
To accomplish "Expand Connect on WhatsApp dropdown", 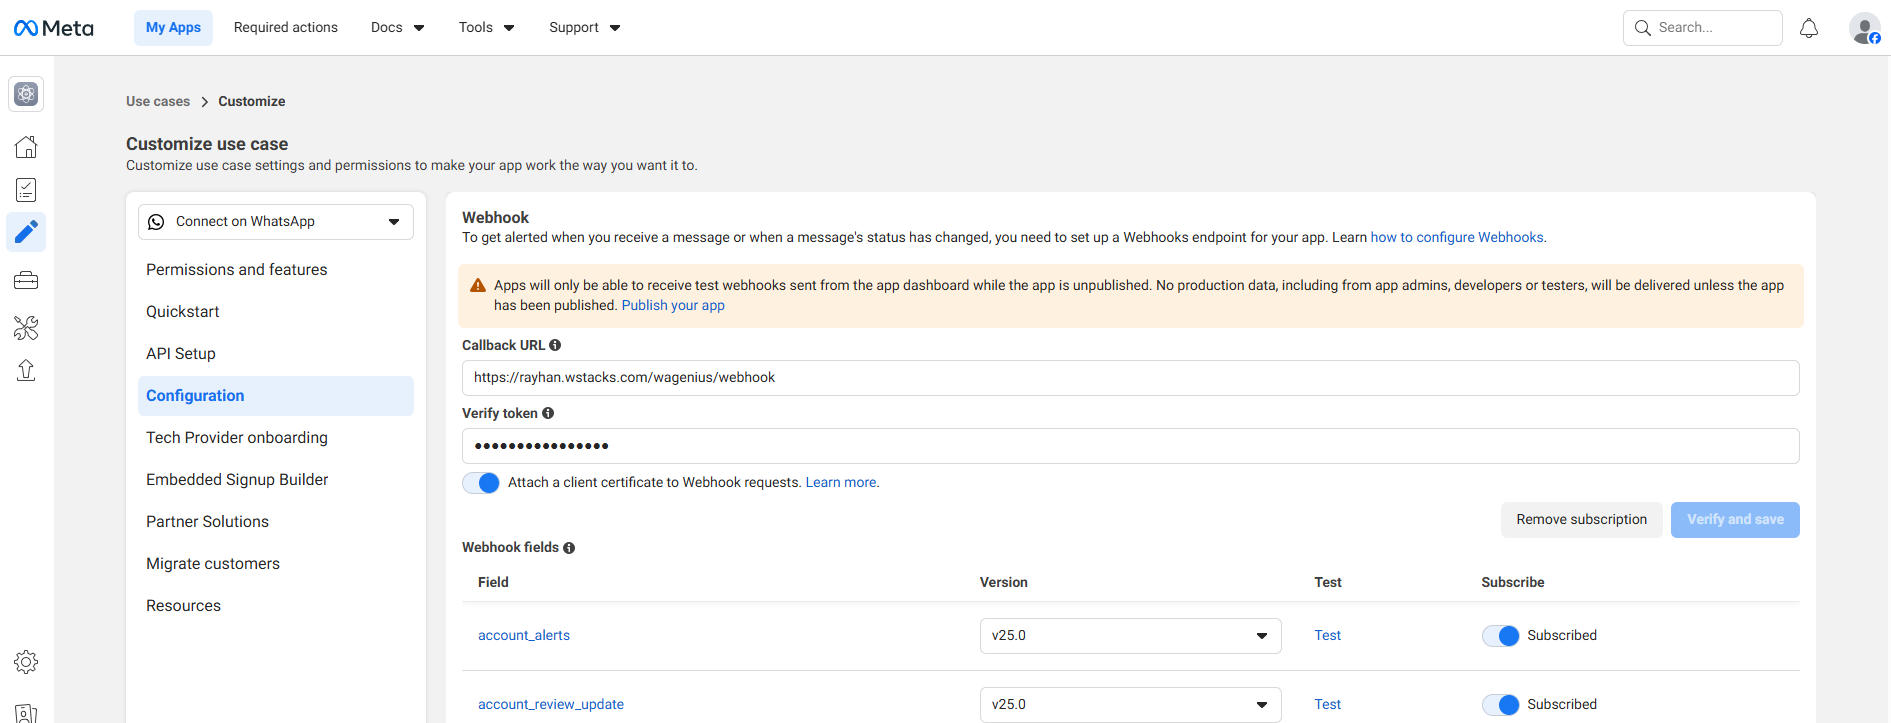I will [276, 222].
